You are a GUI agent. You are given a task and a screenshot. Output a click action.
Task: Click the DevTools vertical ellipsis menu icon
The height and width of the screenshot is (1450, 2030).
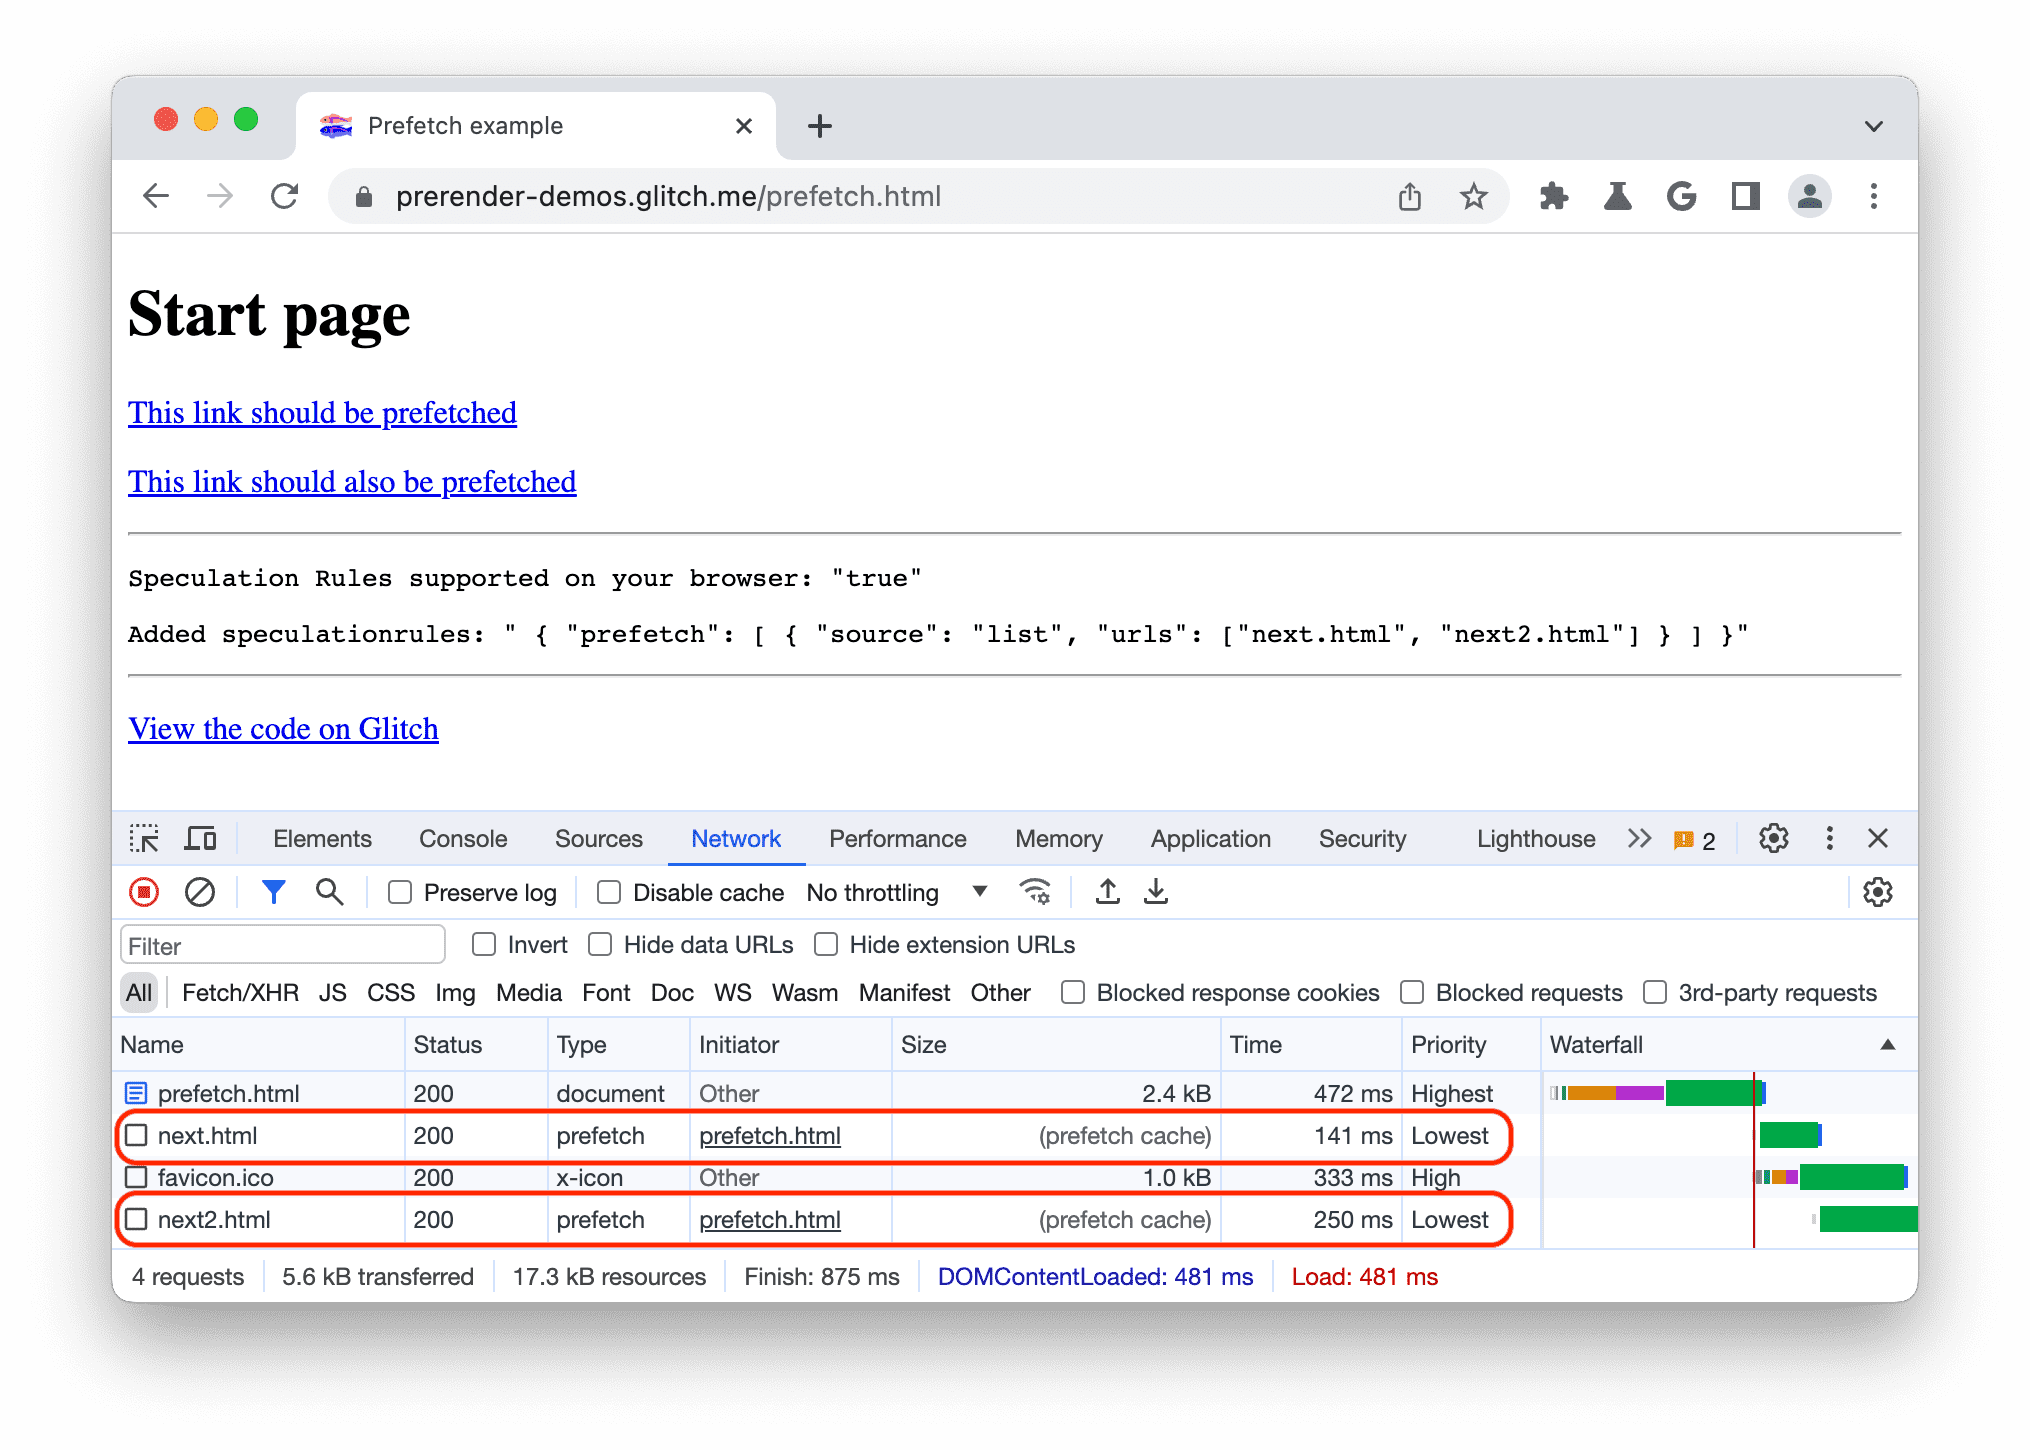pyautogui.click(x=1829, y=838)
